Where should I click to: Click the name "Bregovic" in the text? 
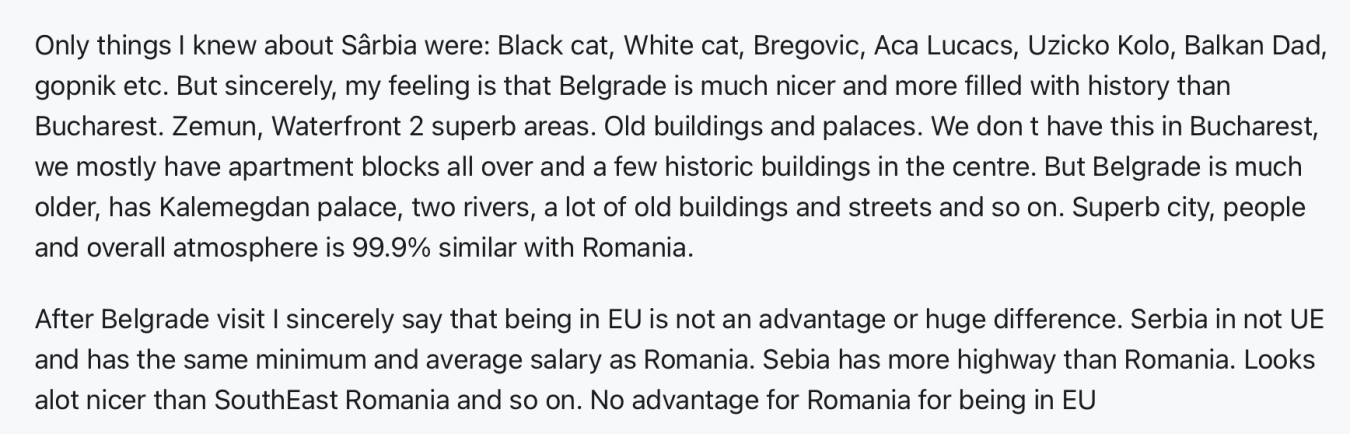pos(801,47)
